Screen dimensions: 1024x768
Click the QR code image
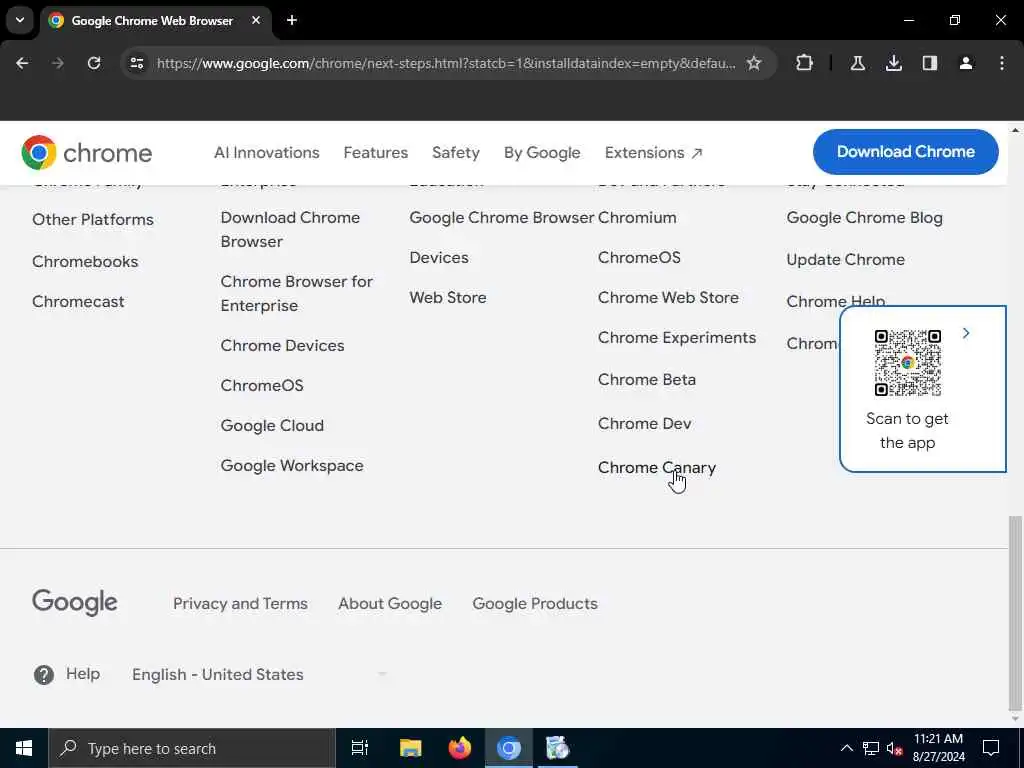pyautogui.click(x=907, y=362)
